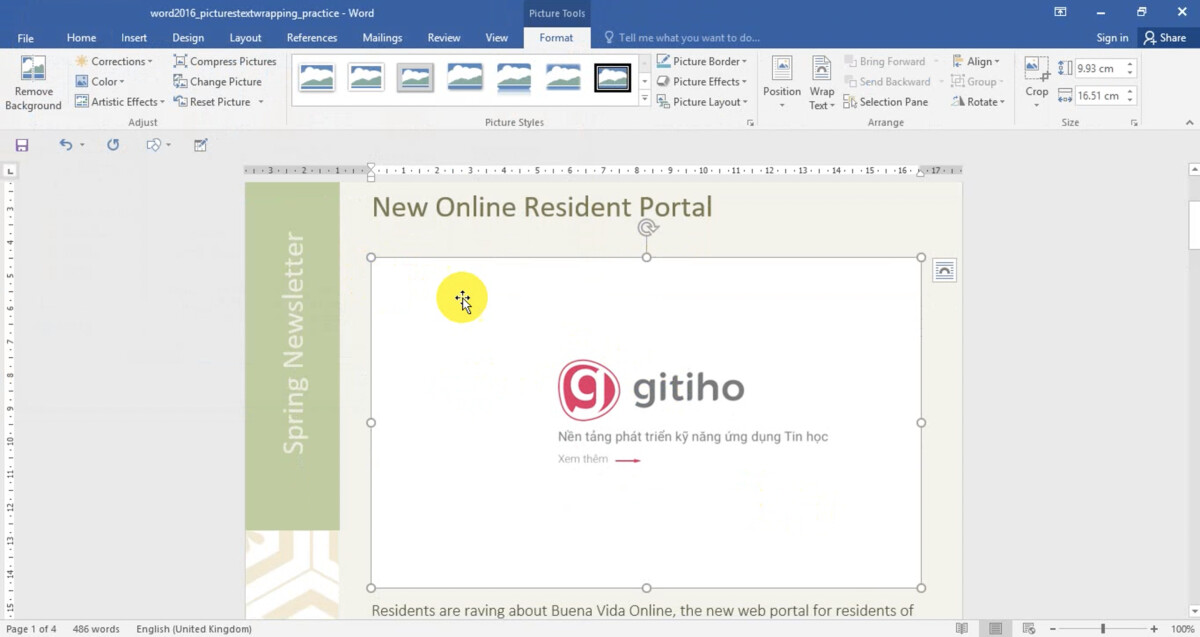This screenshot has height=637, width=1200.
Task: Open Picture Layout dropdown
Action: tap(702, 102)
